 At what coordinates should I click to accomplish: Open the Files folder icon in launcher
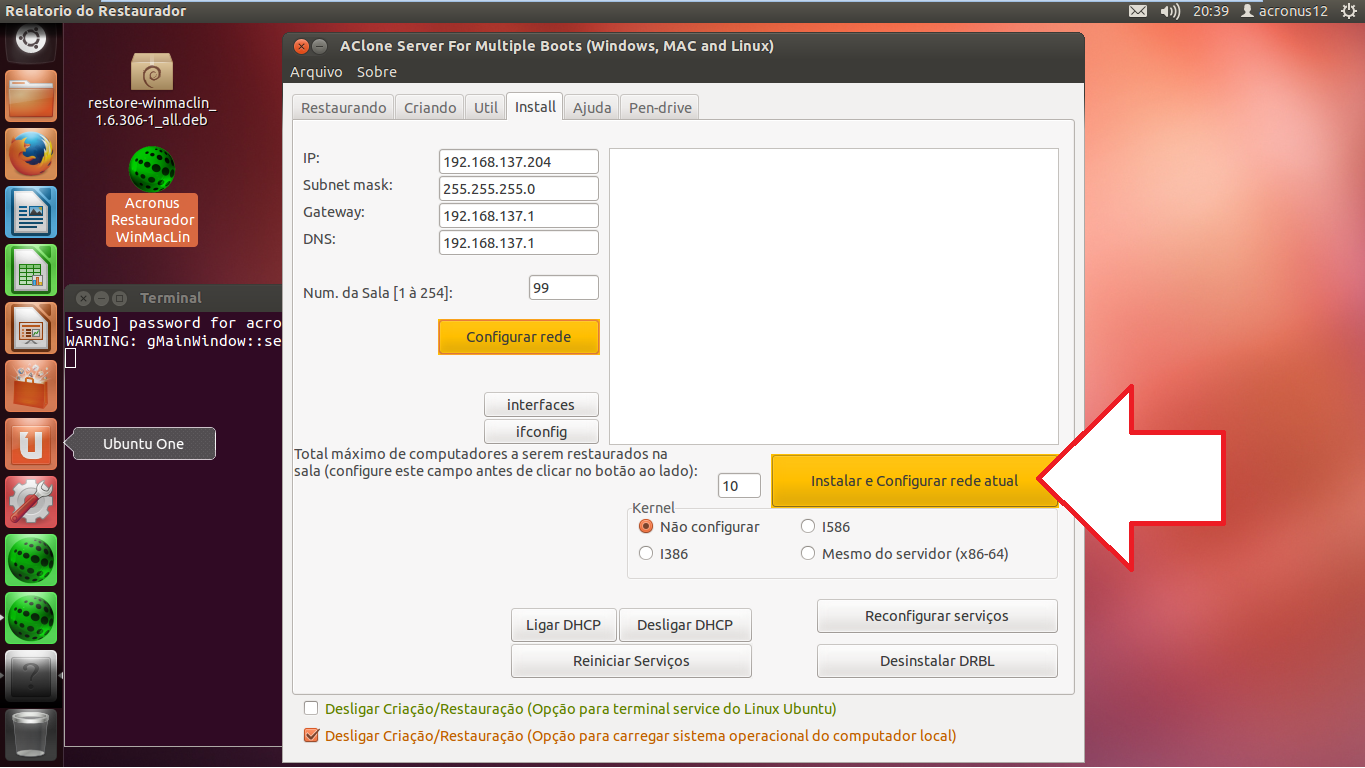pos(31,96)
